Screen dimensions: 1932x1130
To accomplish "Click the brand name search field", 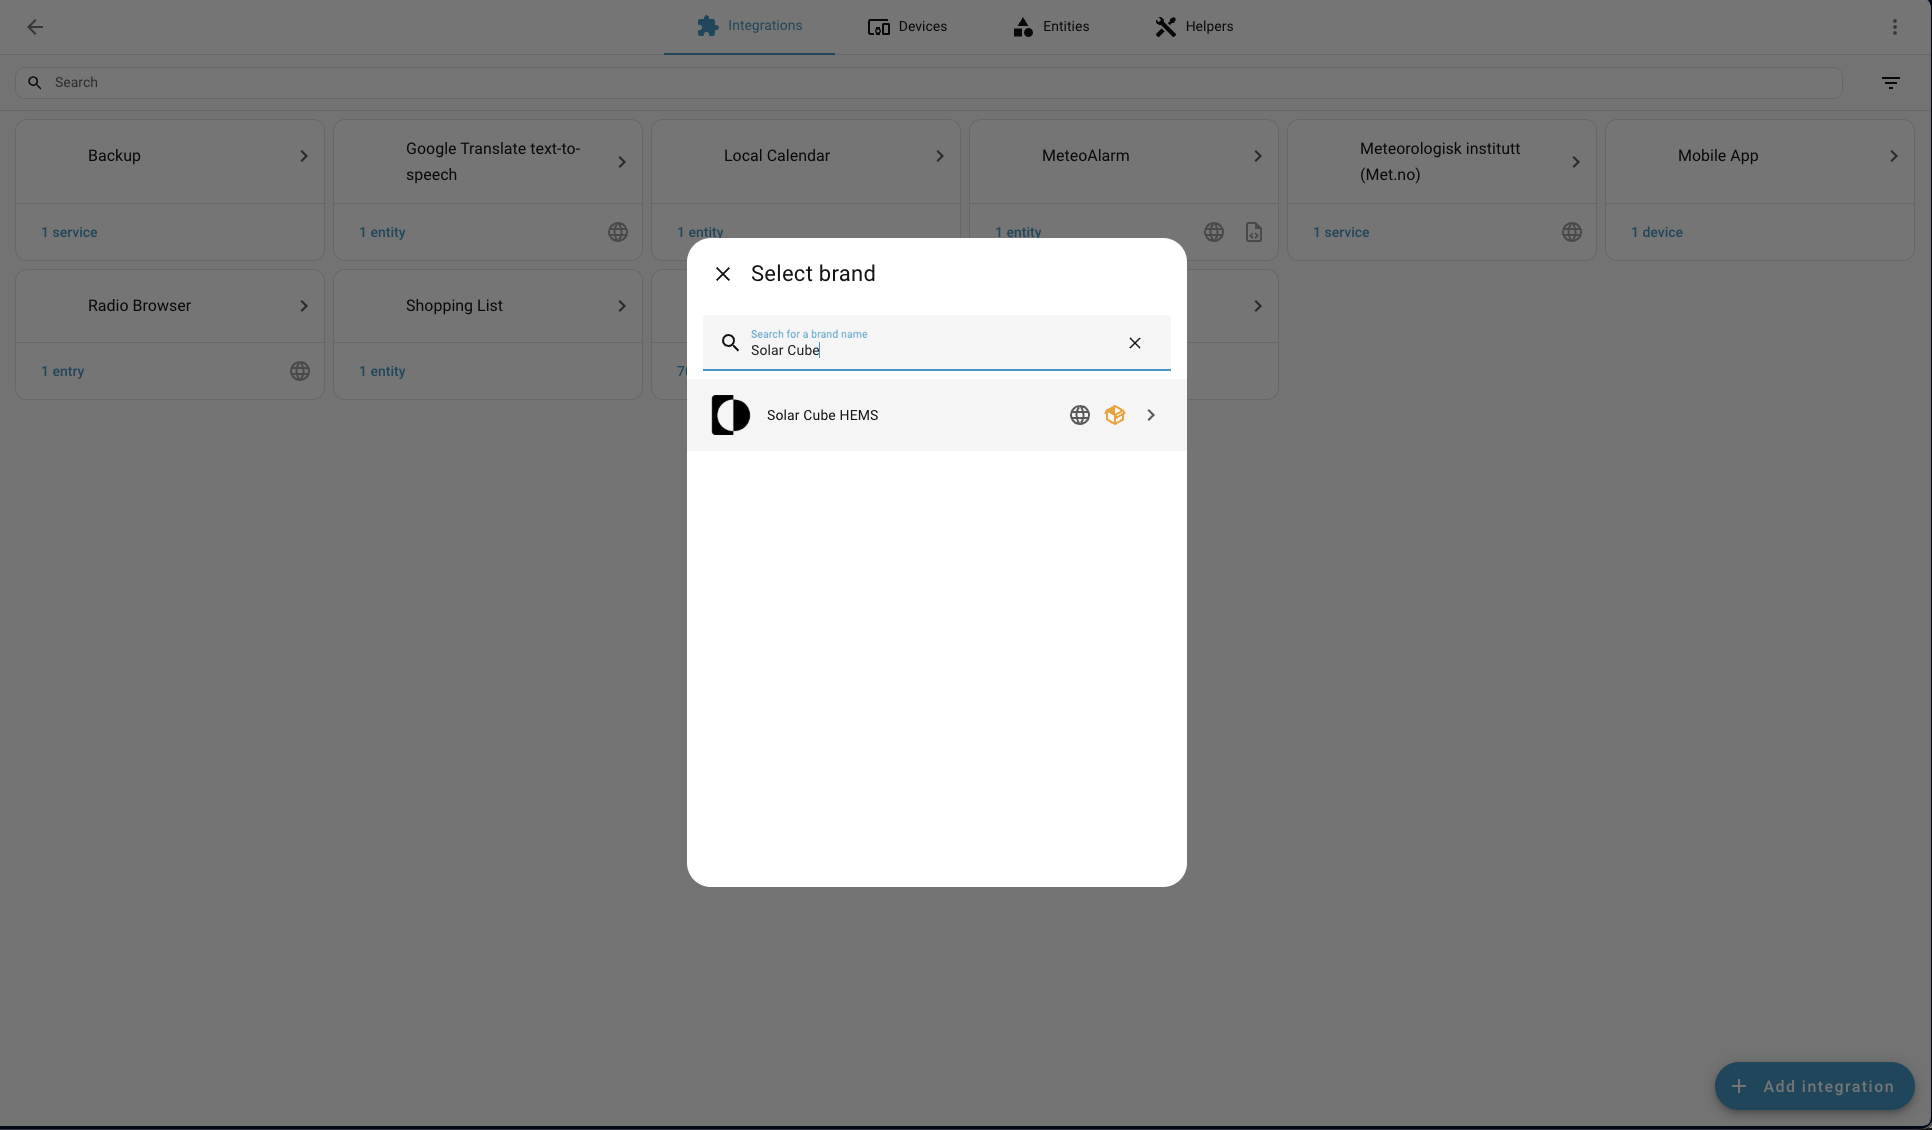I will (937, 343).
